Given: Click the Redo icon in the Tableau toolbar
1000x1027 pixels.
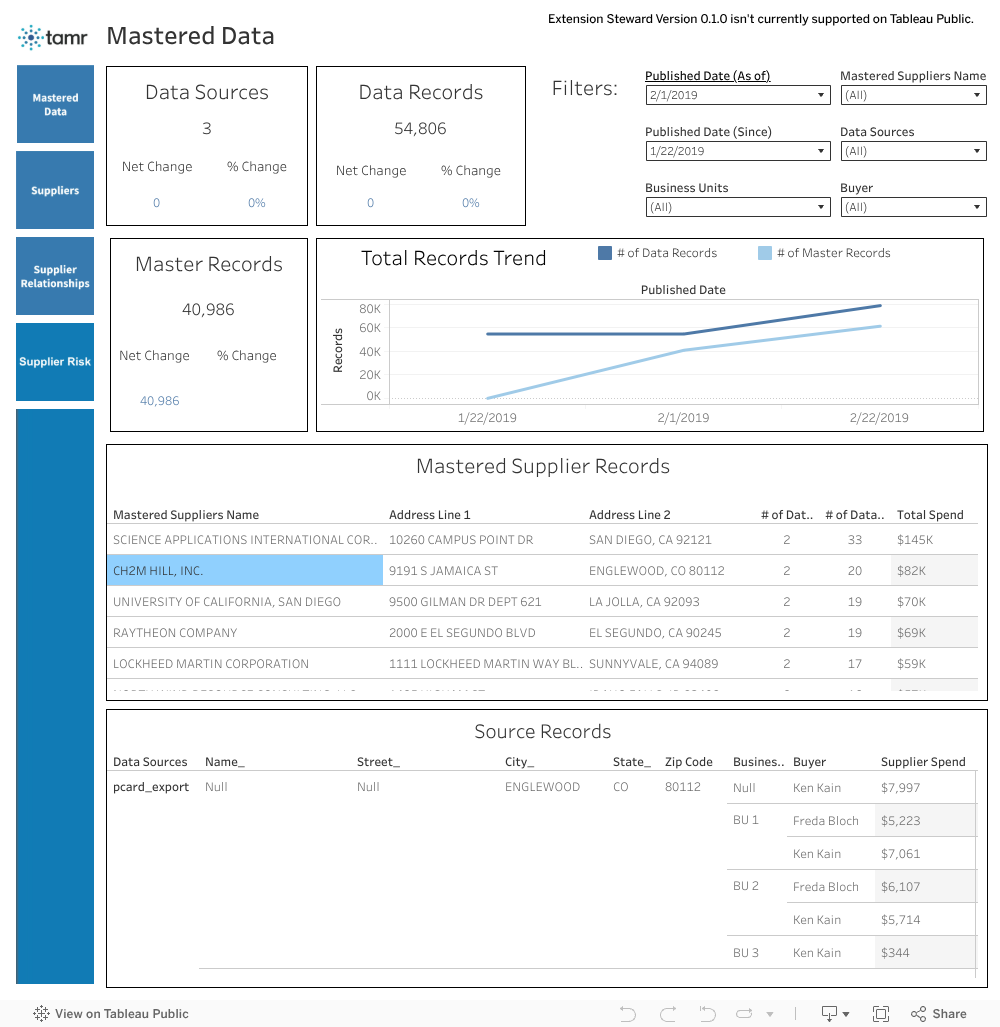Looking at the screenshot, I should [668, 1014].
